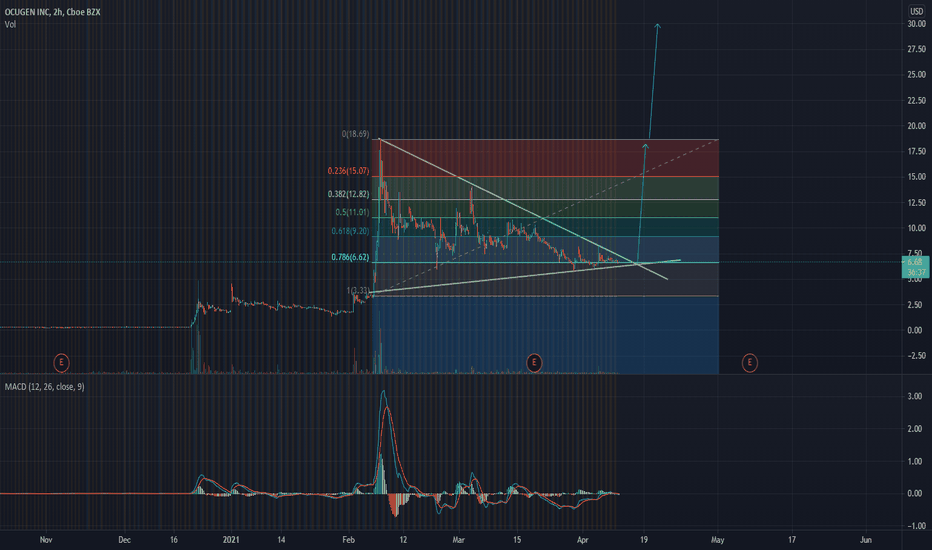
Task: Click the 30.00 price axis label
Action: tap(917, 24)
